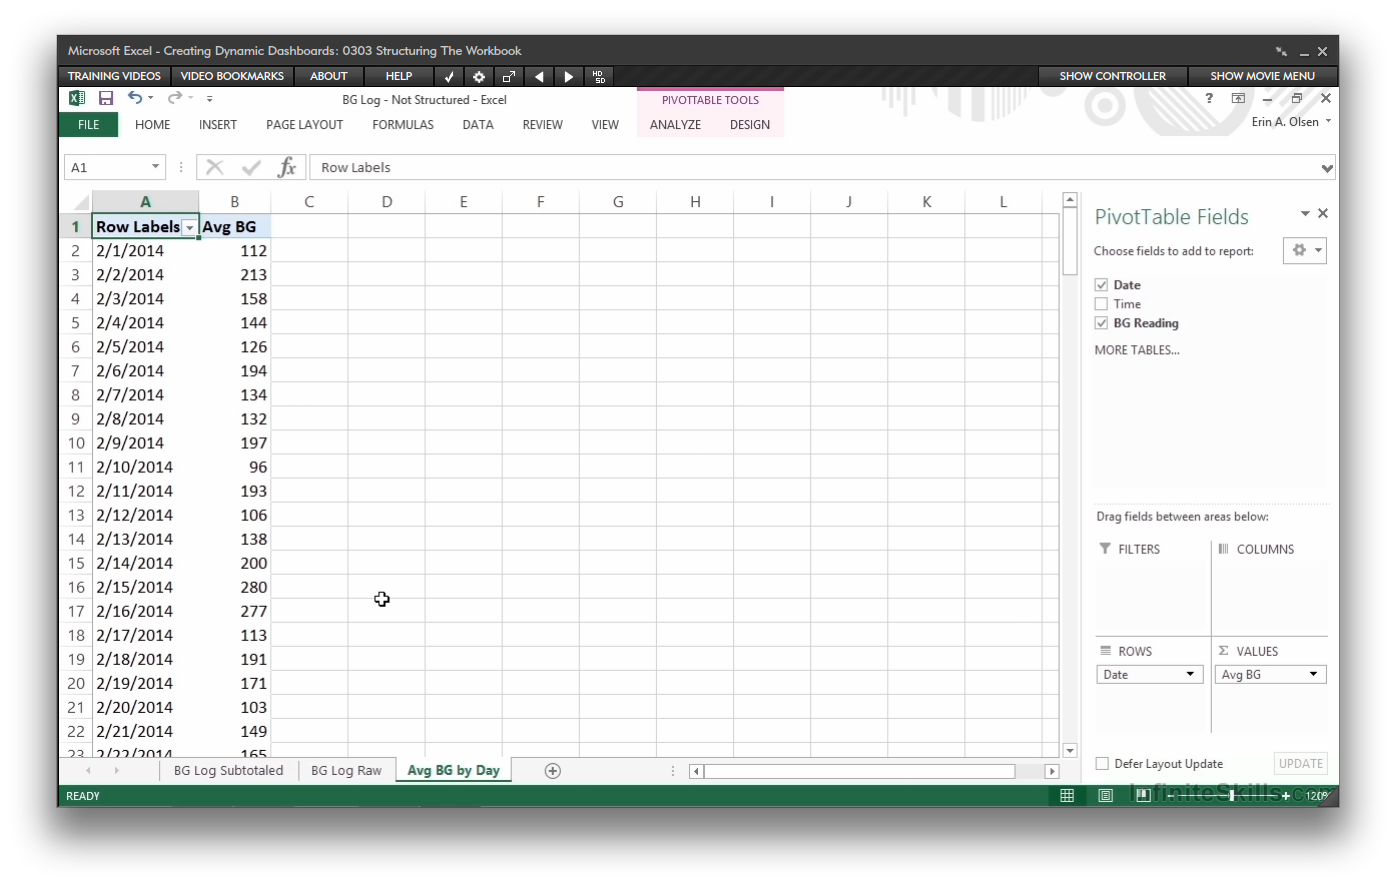Viewport: 1396px width, 886px height.
Task: Switch to BG Log Raw sheet tab
Action: [x=346, y=771]
